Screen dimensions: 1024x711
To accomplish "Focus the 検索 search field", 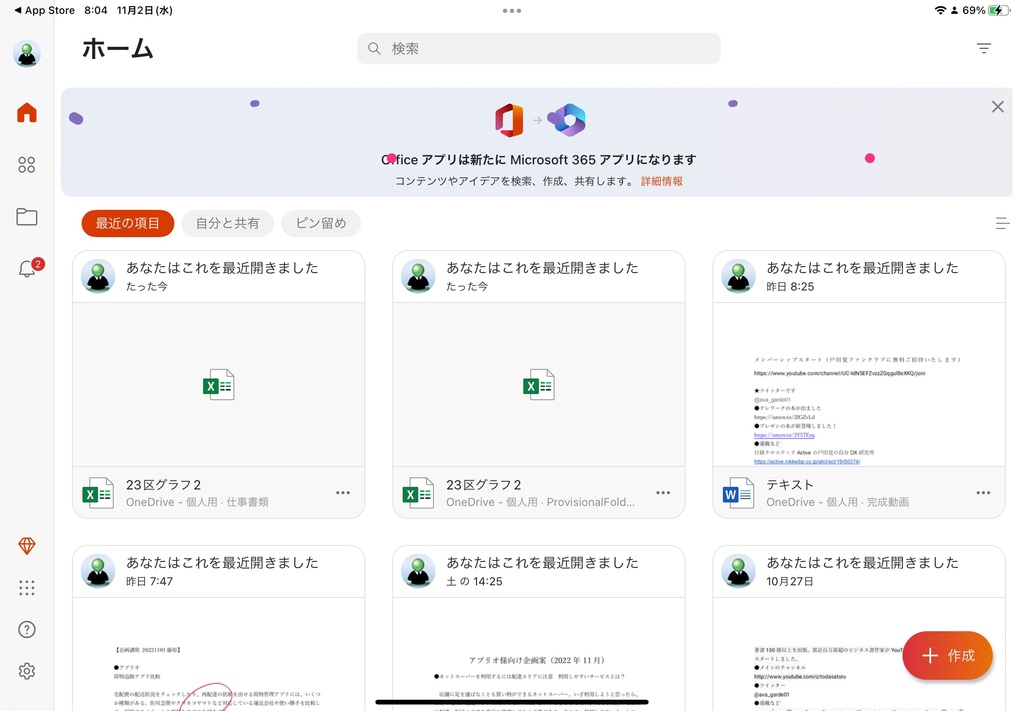I will tap(539, 48).
